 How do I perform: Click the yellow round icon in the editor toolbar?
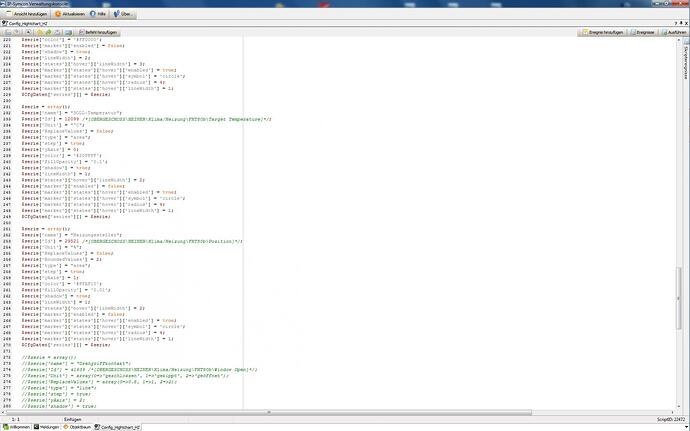point(40,33)
